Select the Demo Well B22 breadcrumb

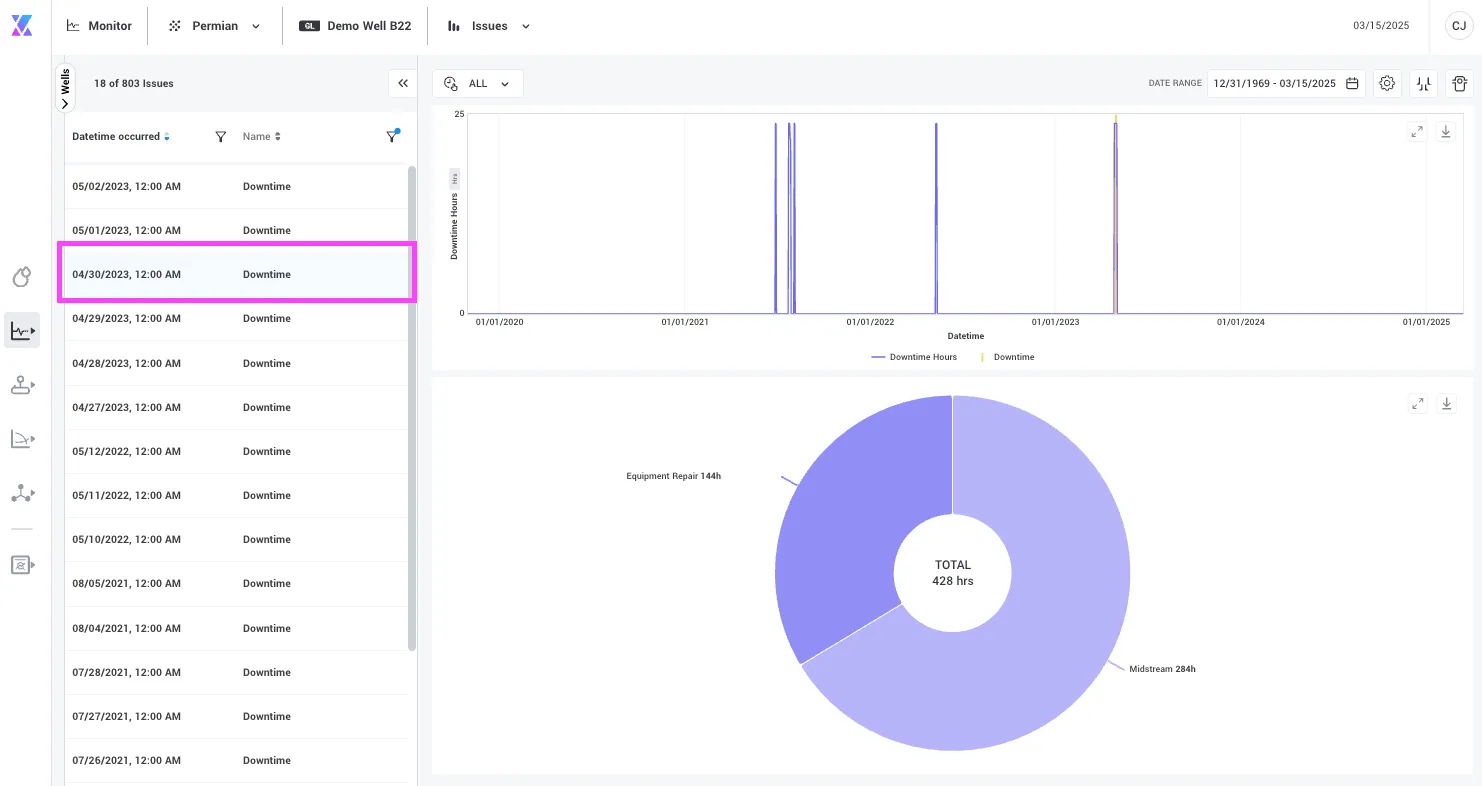(x=355, y=26)
